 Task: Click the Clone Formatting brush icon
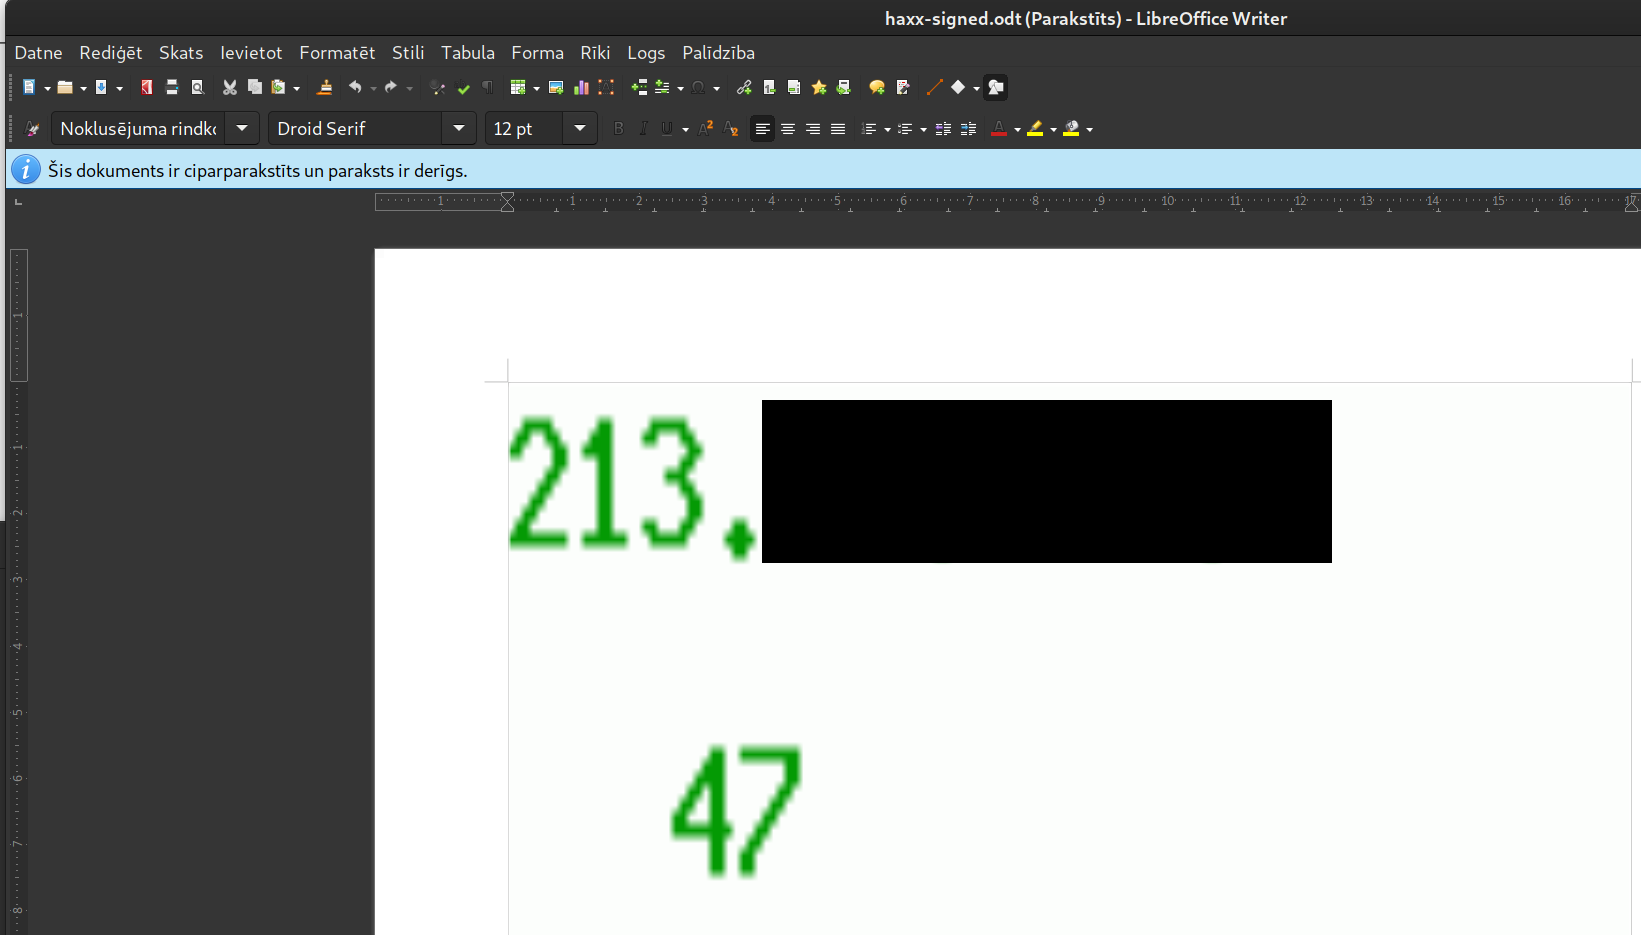point(324,88)
